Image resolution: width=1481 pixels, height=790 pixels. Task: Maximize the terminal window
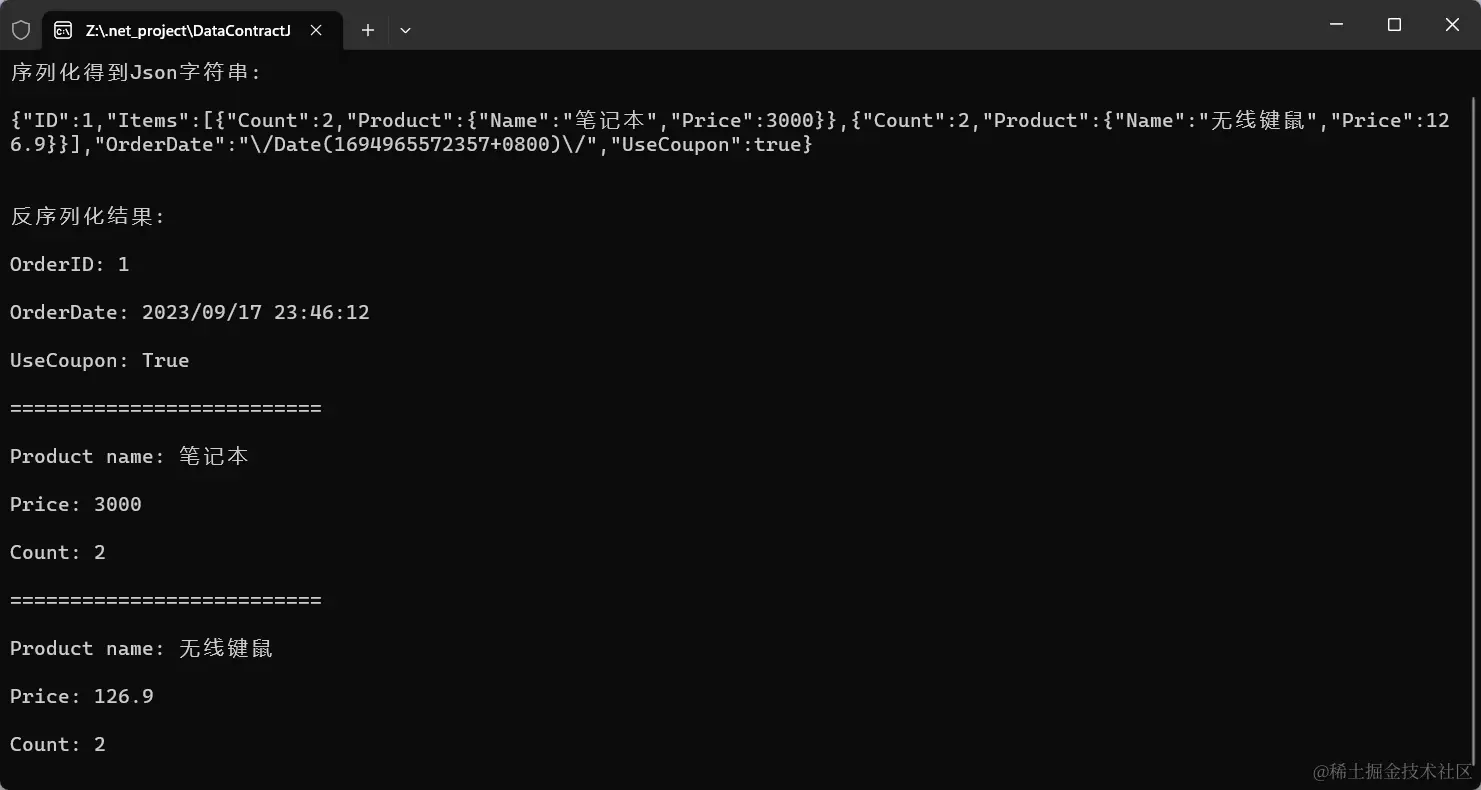pyautogui.click(x=1394, y=25)
